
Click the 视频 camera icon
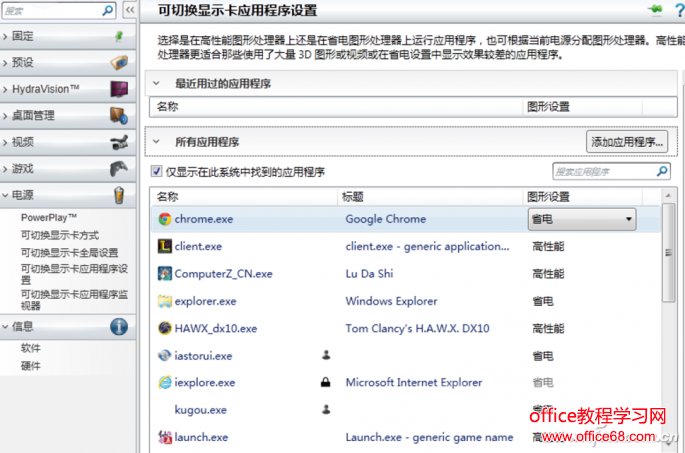pyautogui.click(x=119, y=142)
